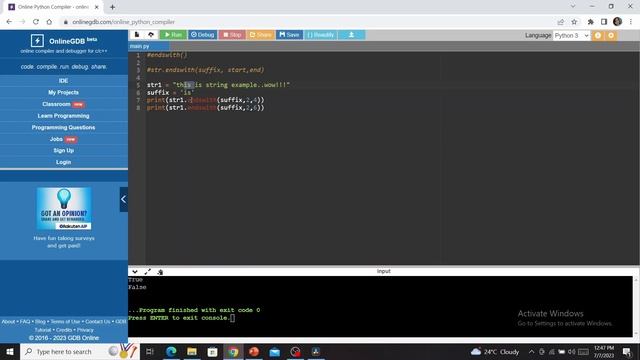Toggle the browser side panel icon

point(604,22)
